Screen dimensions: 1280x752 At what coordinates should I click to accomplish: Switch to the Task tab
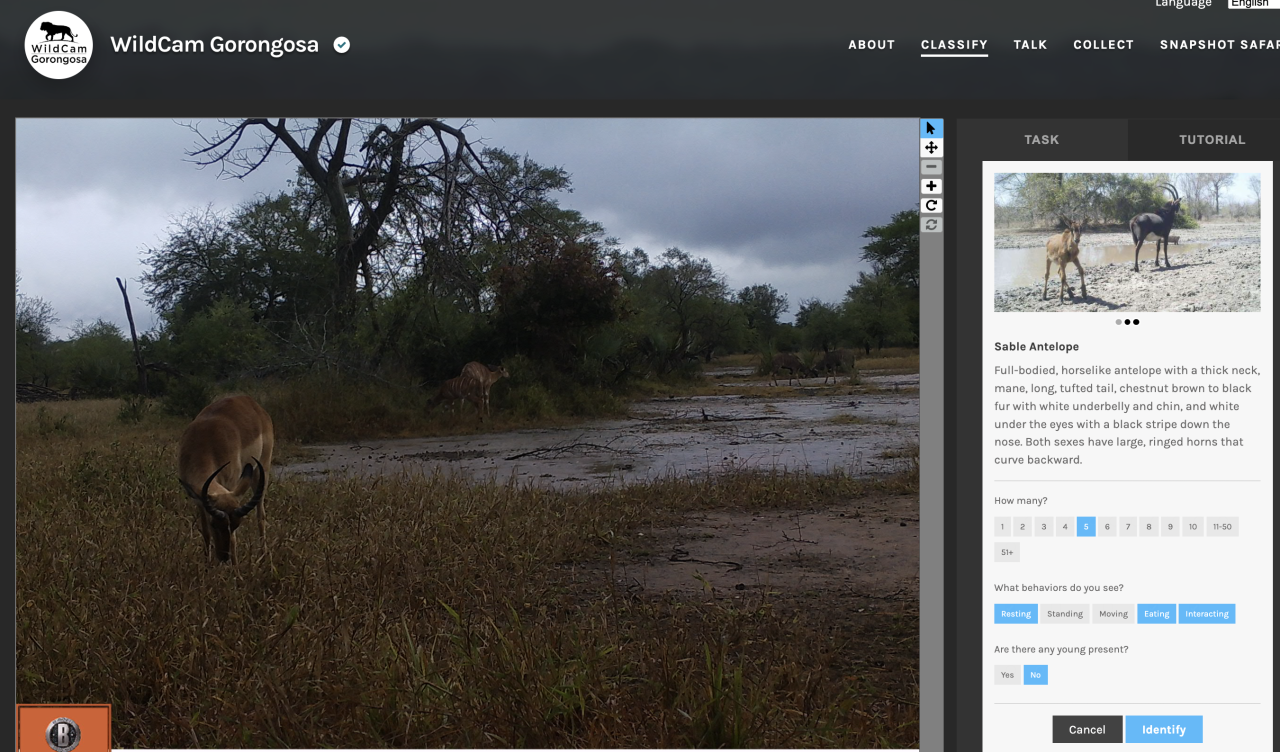coord(1042,140)
